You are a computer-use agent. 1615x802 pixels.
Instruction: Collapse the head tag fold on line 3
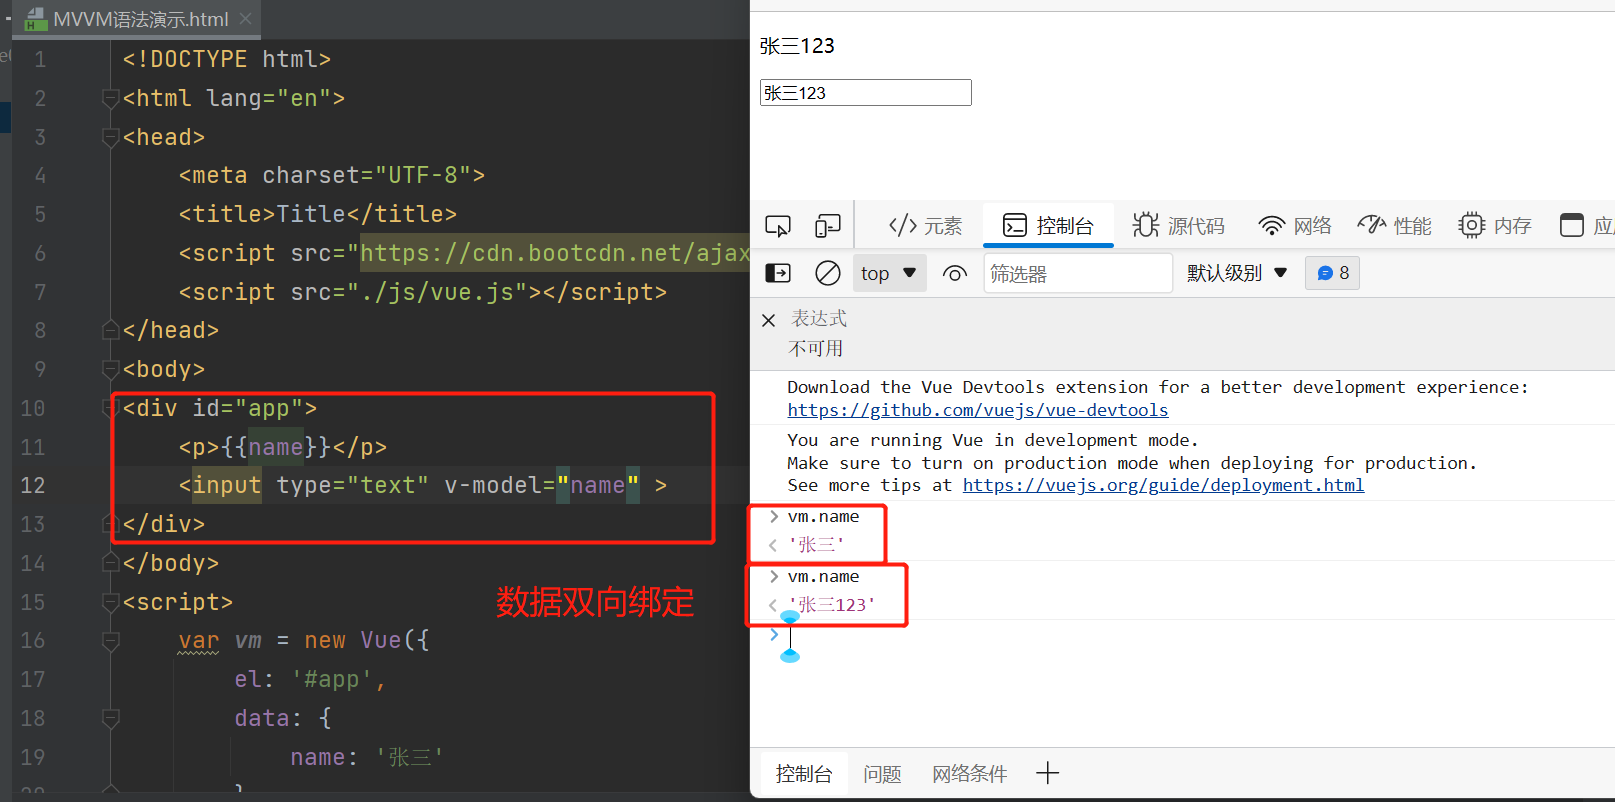(x=111, y=137)
